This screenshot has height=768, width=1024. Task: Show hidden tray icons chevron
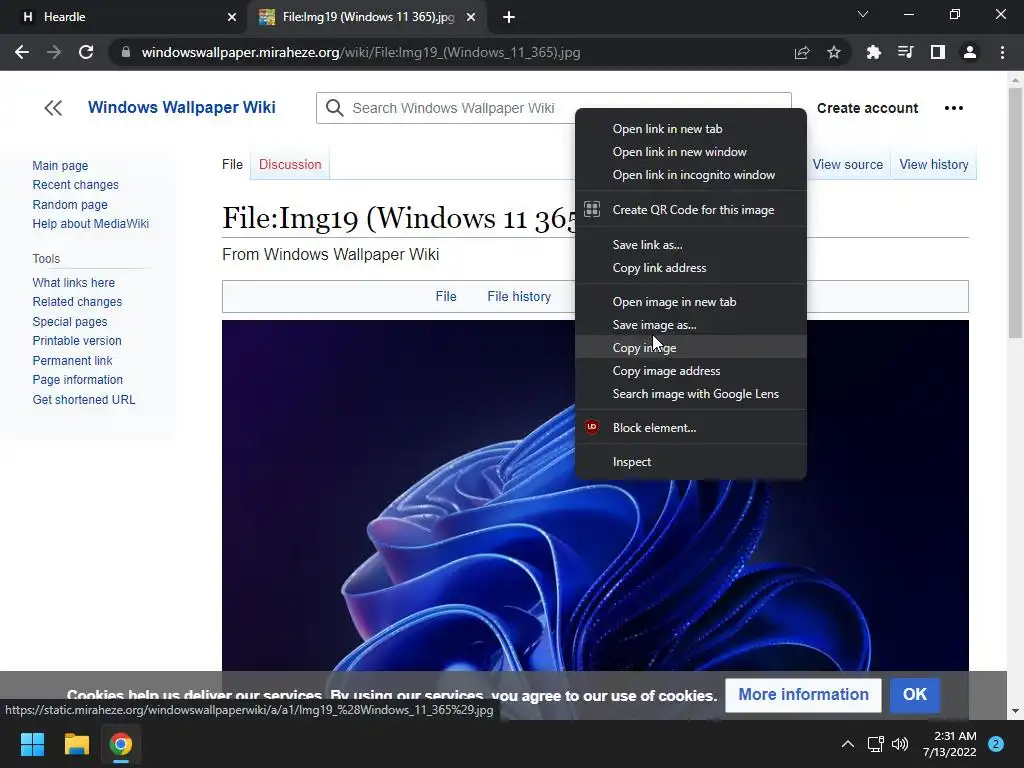tap(848, 744)
